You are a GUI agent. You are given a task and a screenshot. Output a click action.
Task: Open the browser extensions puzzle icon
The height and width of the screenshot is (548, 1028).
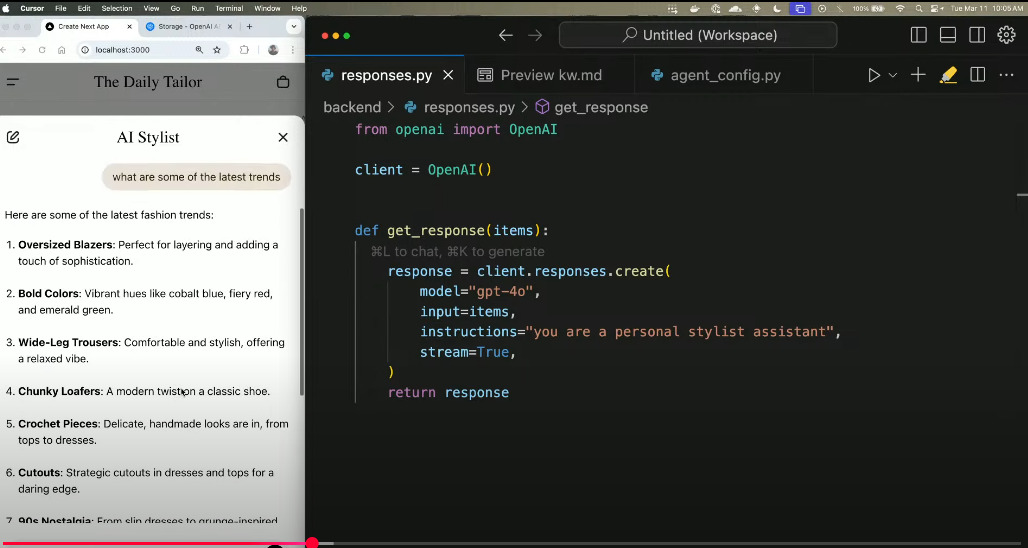[x=244, y=50]
